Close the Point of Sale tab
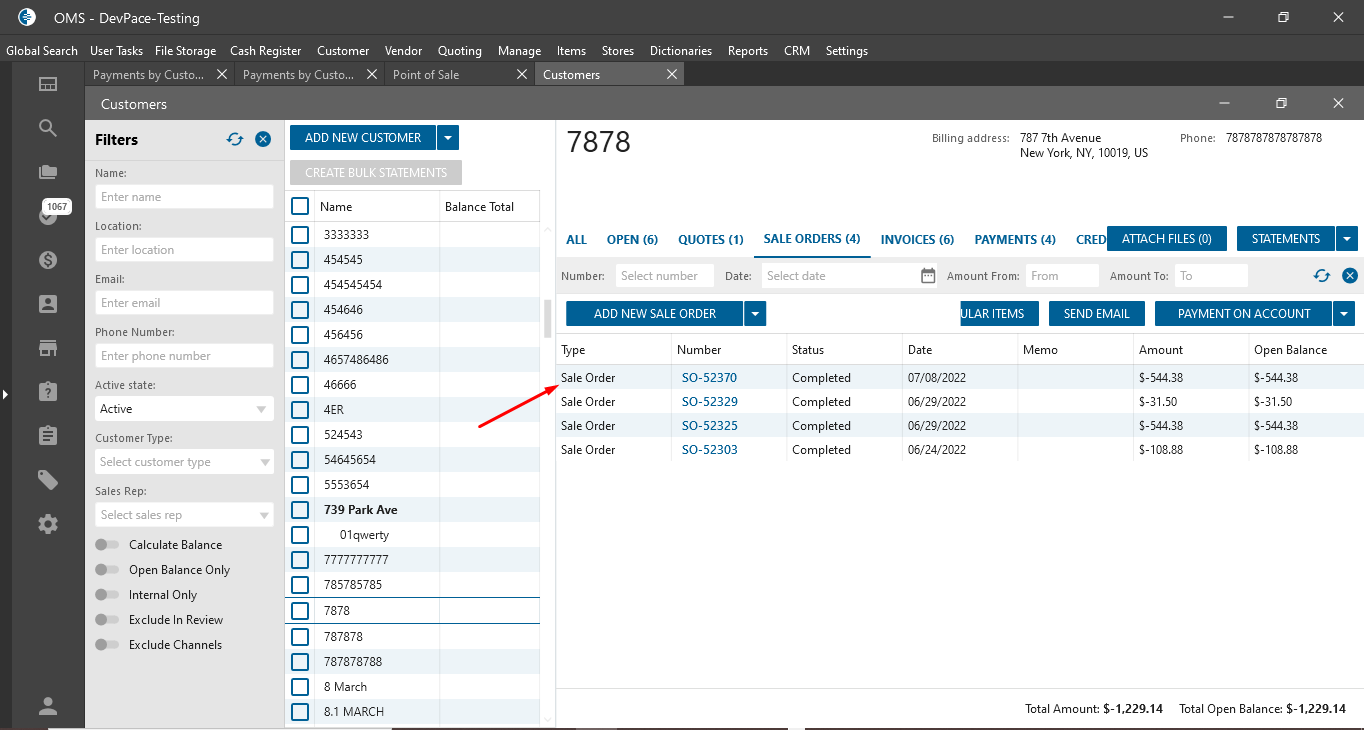 (x=522, y=75)
